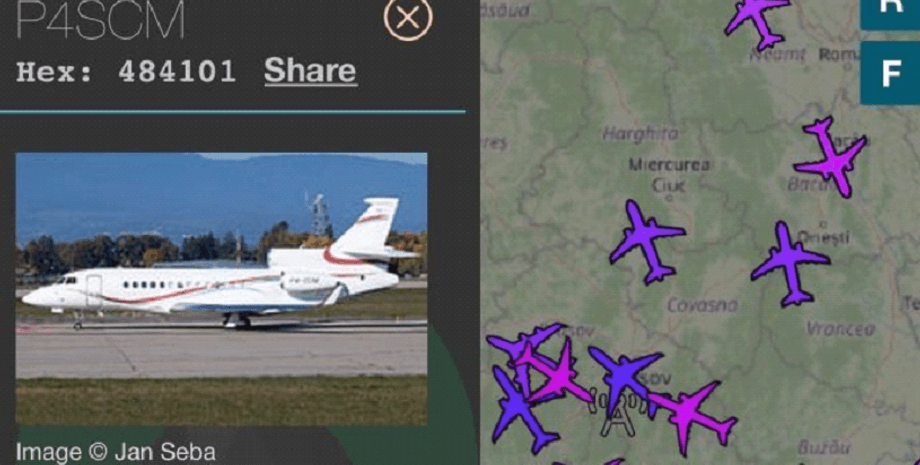Image resolution: width=920 pixels, height=465 pixels.
Task: Select the magenta aircraft right of the tower
Action: coord(691,415)
